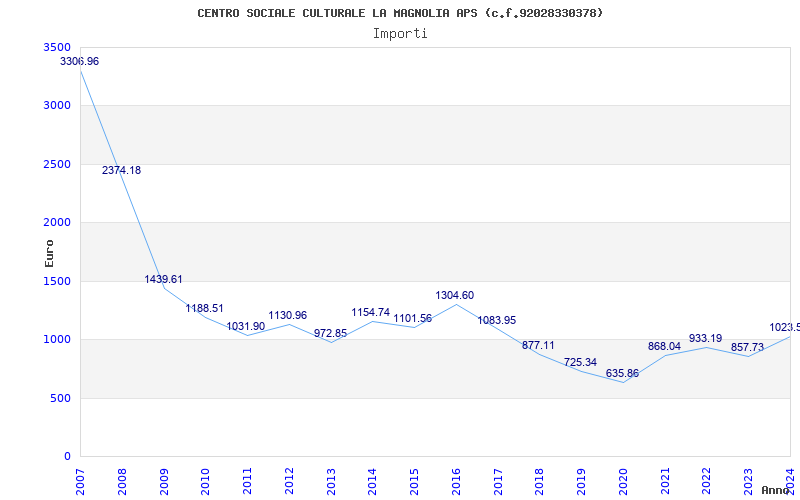Select the 1304.60 data label
This screenshot has height=500, width=800.
455,295
